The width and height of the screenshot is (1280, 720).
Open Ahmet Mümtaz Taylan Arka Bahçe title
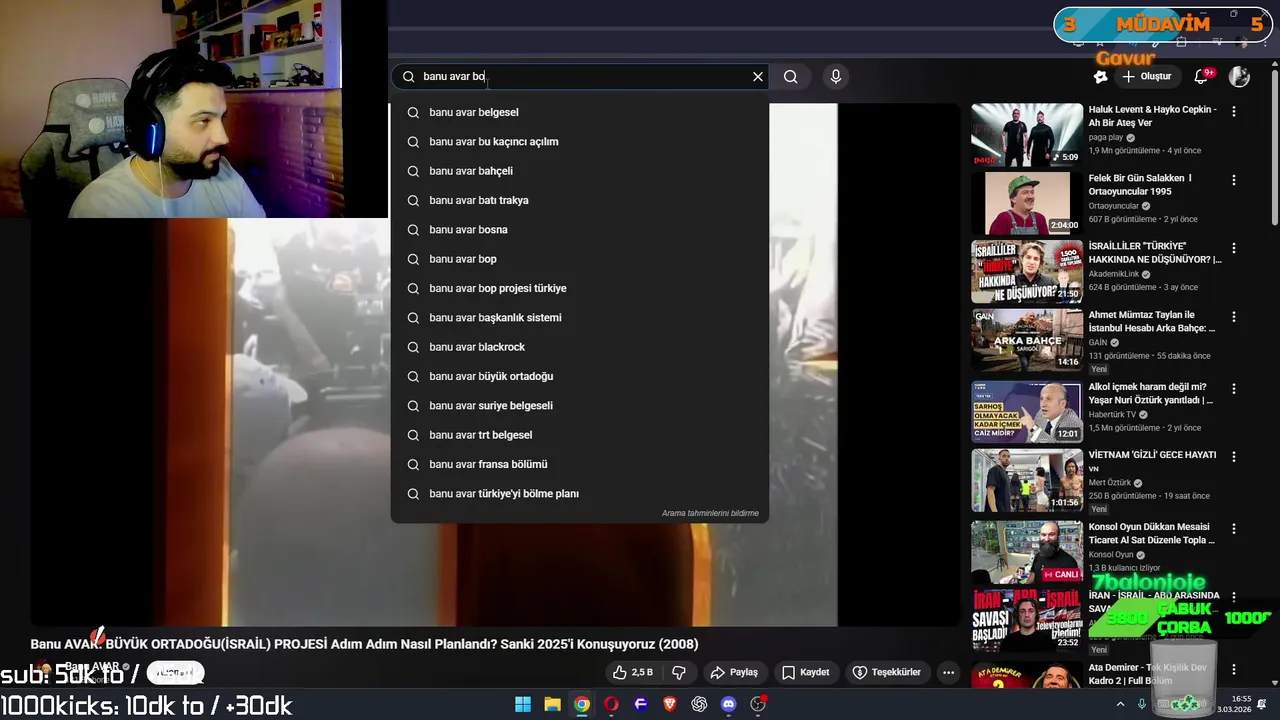pos(1152,322)
